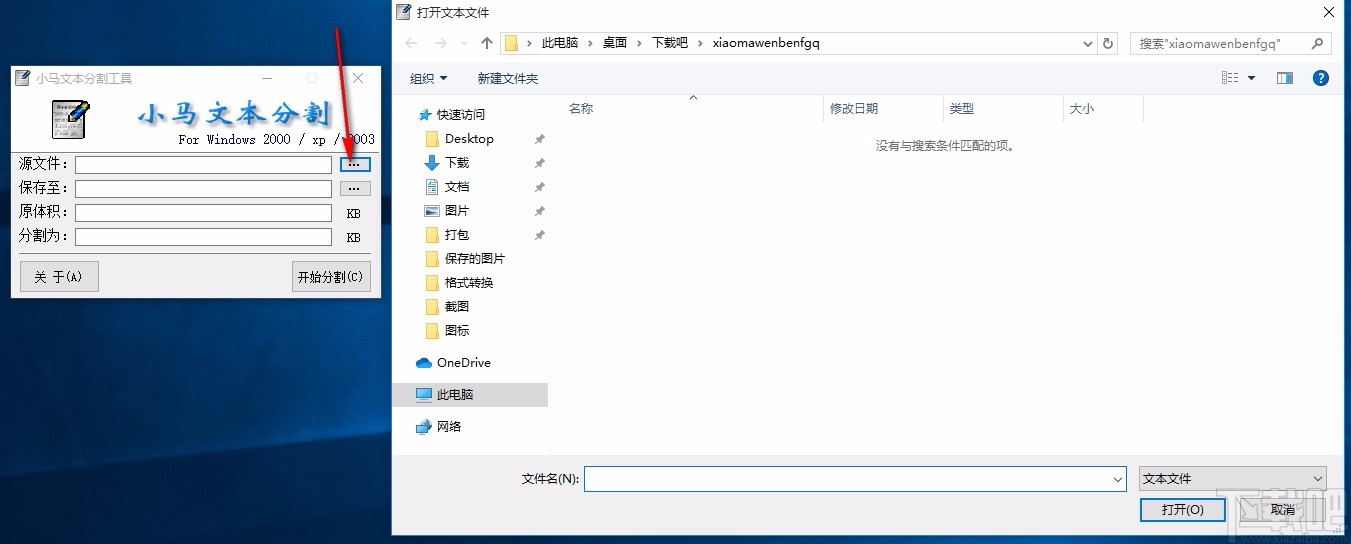Open the 格式转换 folder in the sidebar
The height and width of the screenshot is (544, 1351).
click(x=469, y=282)
